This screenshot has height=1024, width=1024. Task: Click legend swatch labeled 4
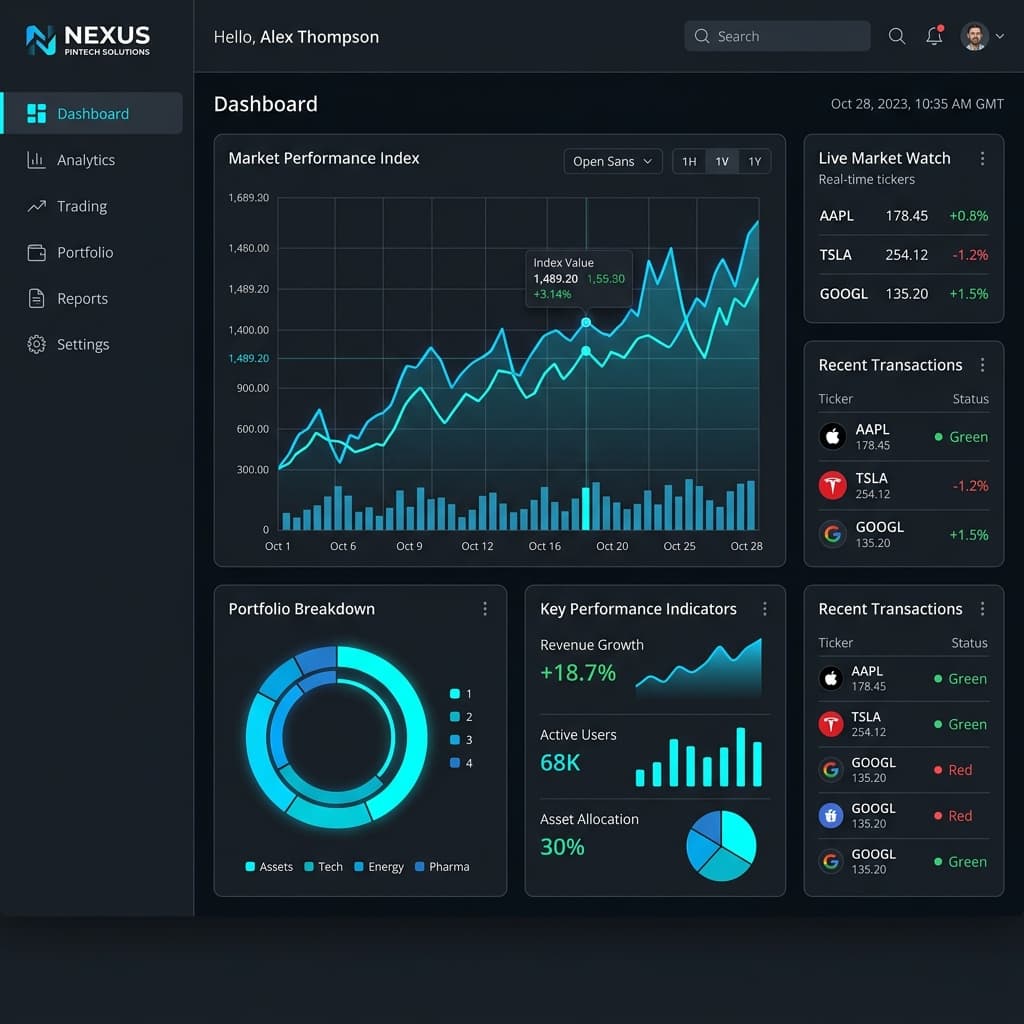(x=455, y=763)
